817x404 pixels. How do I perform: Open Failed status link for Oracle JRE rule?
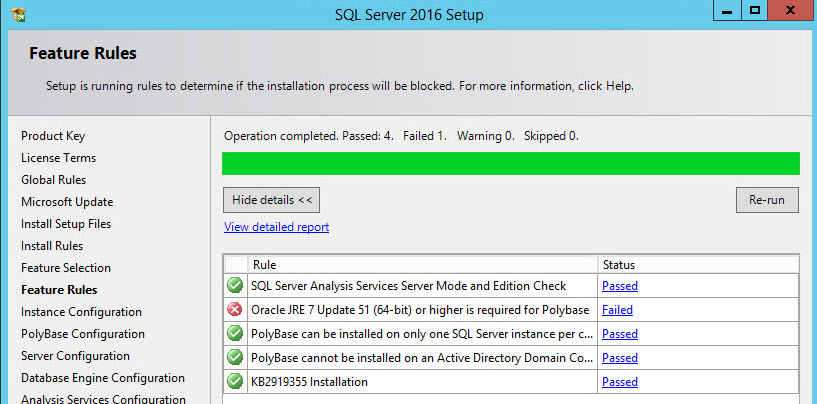coord(617,310)
